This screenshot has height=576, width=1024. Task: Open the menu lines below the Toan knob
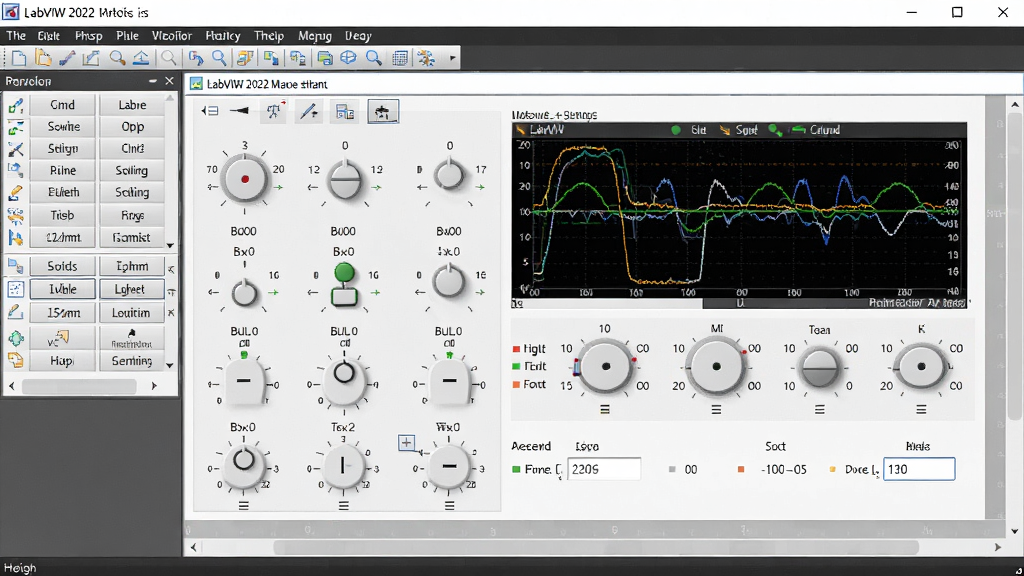click(x=820, y=409)
